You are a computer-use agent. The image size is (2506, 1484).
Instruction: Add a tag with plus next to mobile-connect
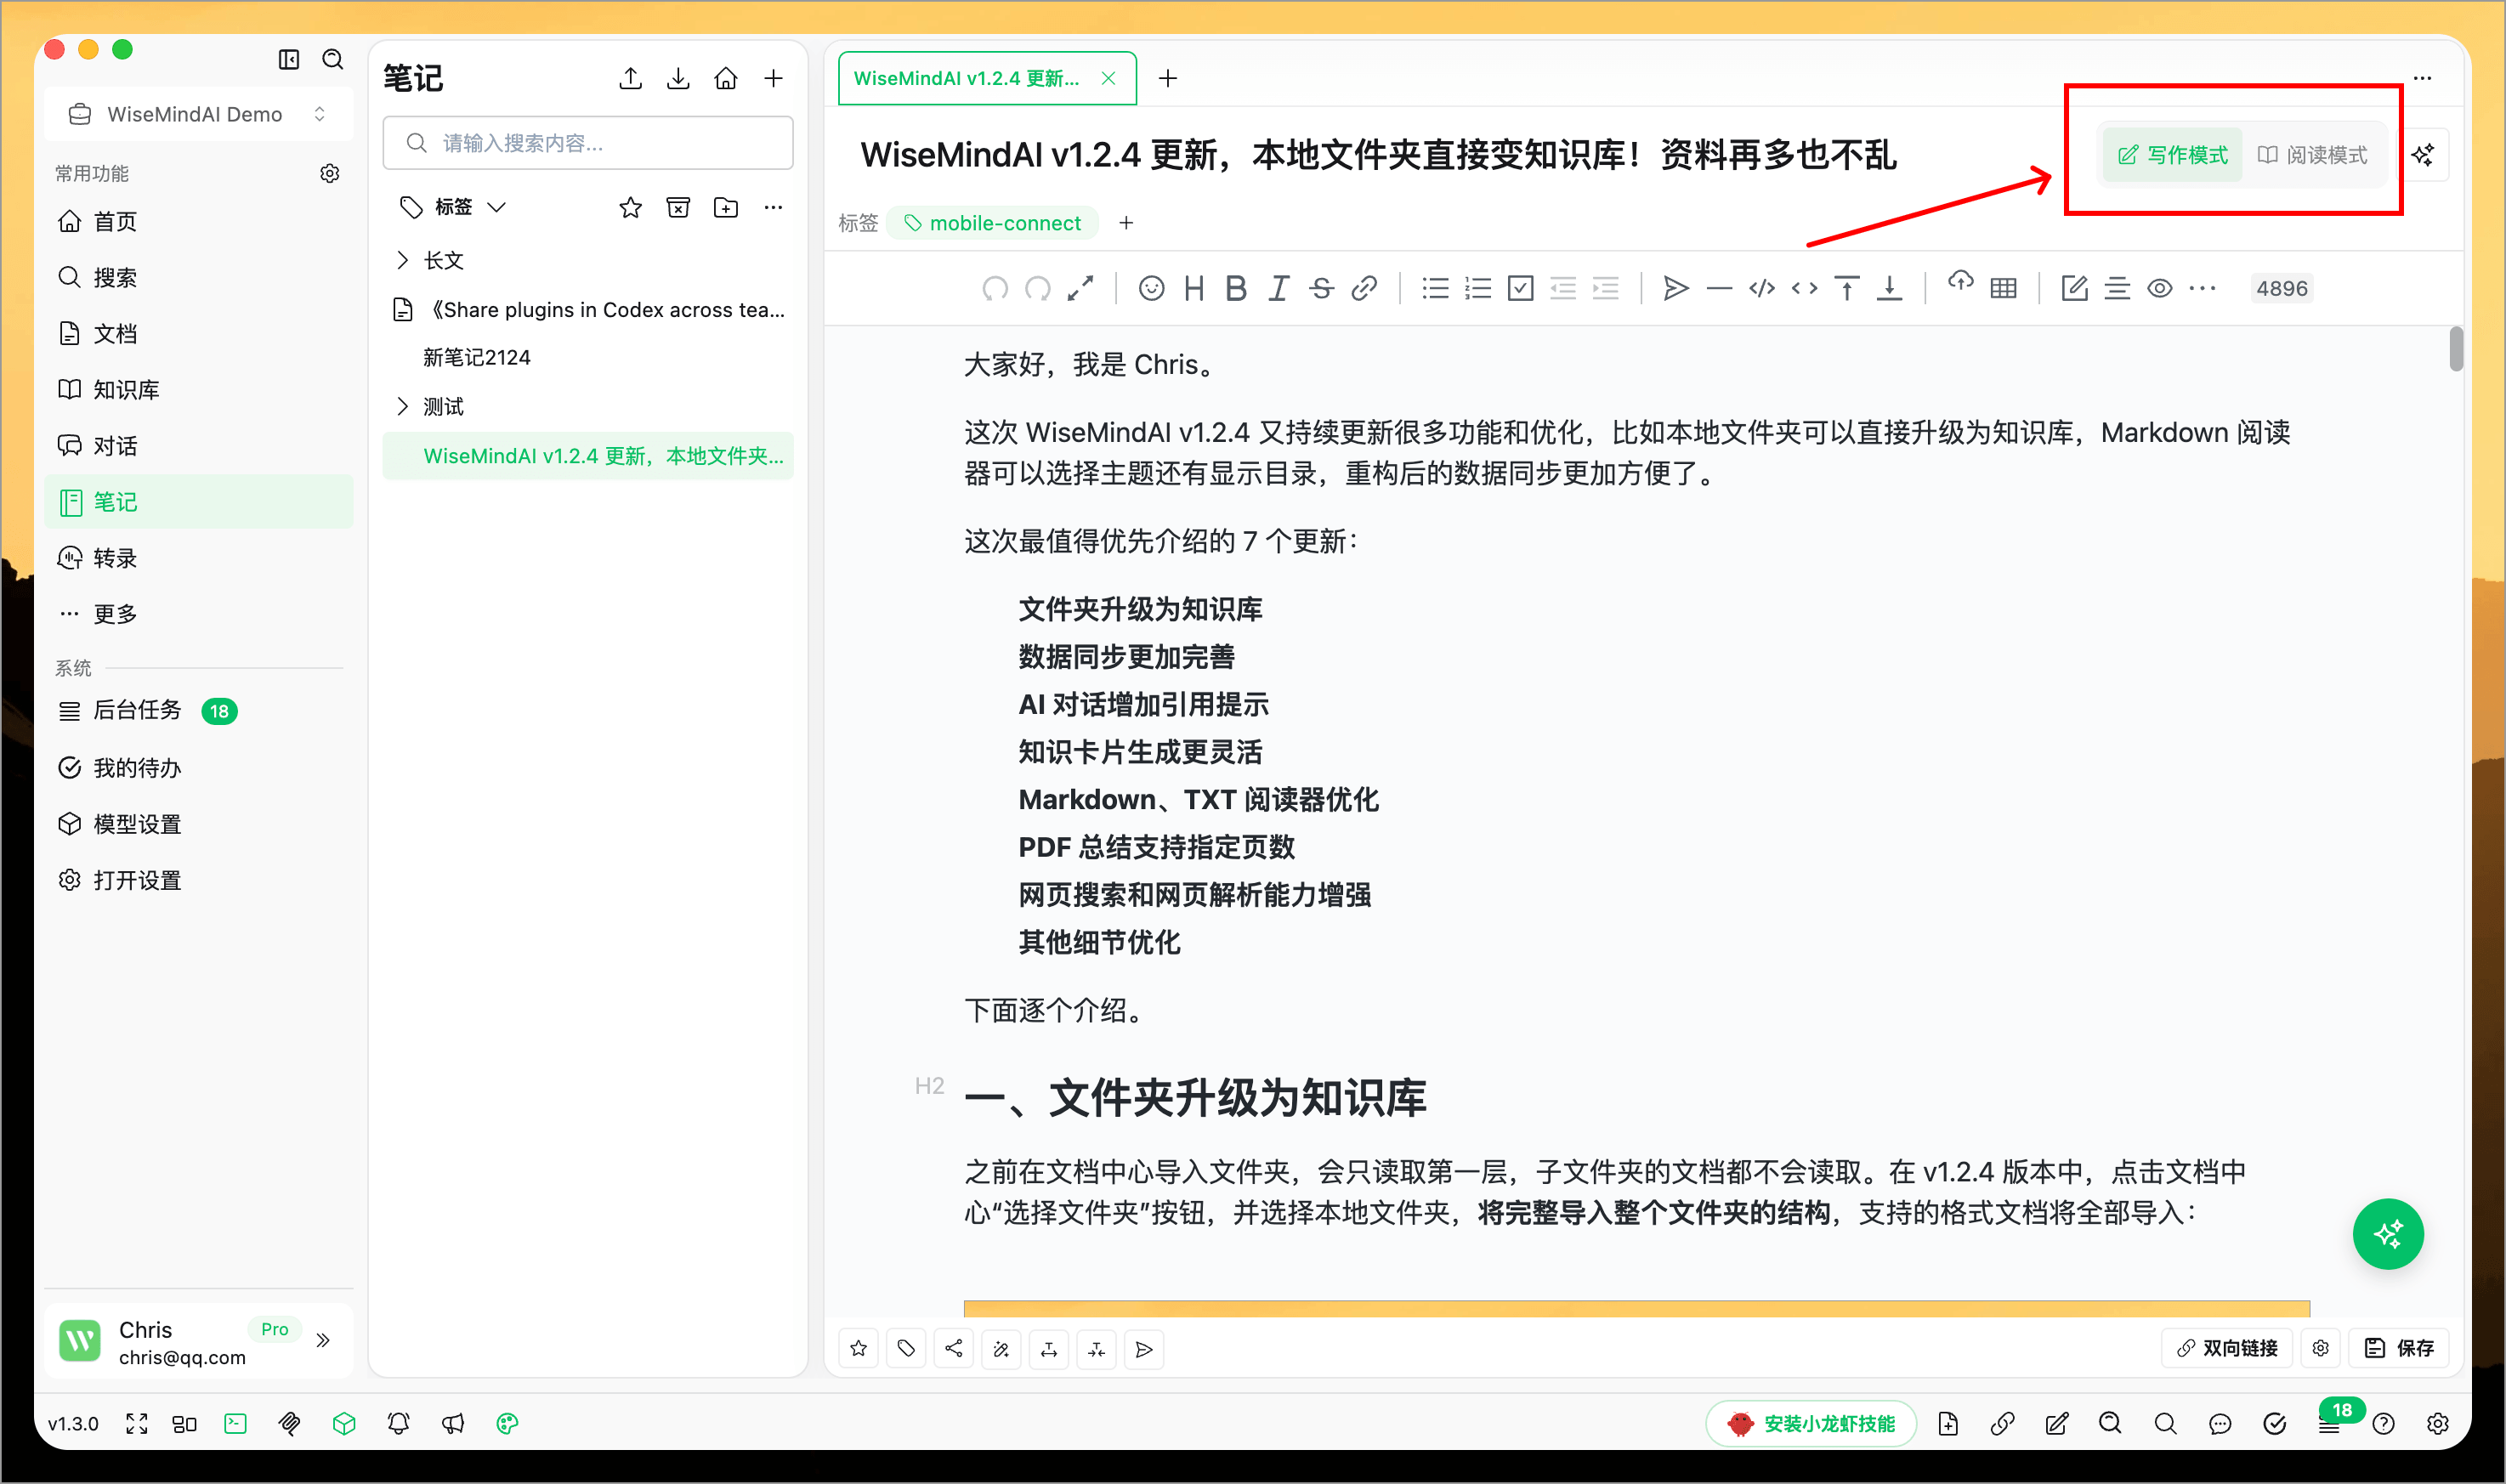1126,223
